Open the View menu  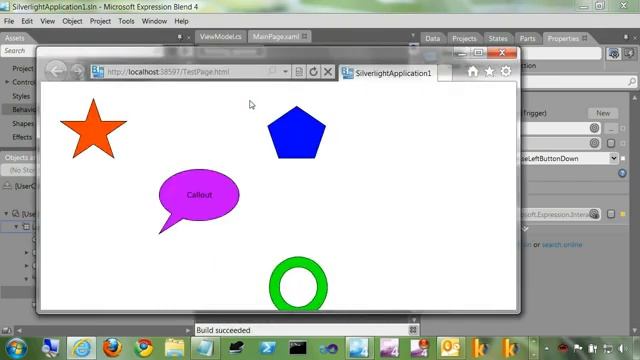tap(47, 21)
